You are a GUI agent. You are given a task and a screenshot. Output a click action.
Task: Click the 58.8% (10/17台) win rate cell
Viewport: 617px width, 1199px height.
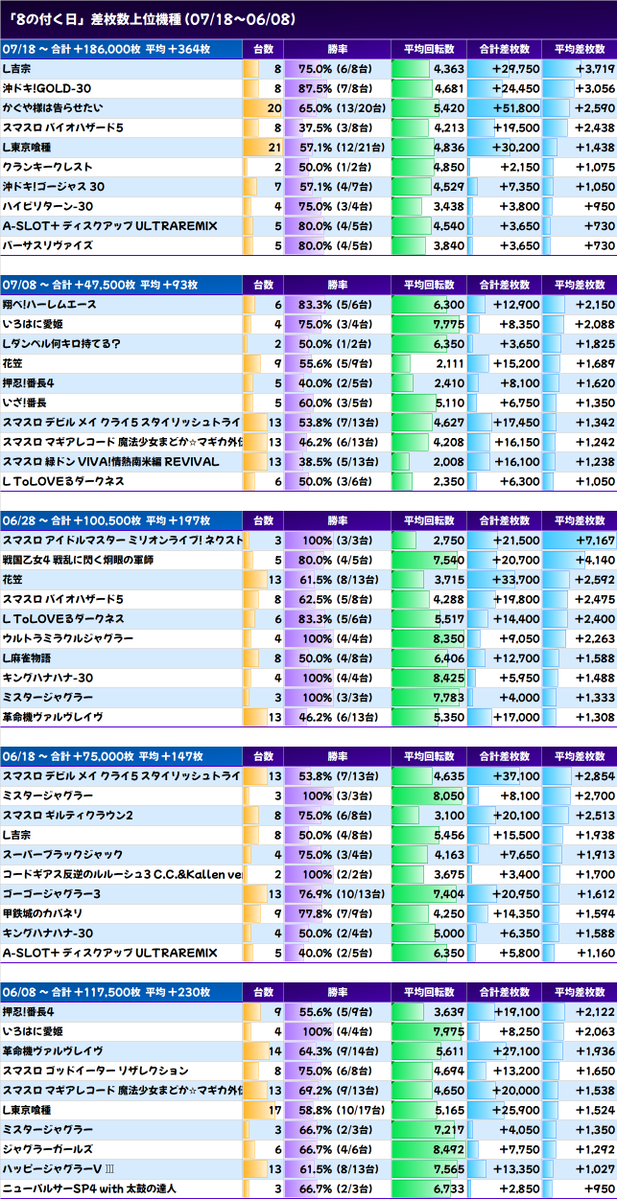click(337, 1110)
